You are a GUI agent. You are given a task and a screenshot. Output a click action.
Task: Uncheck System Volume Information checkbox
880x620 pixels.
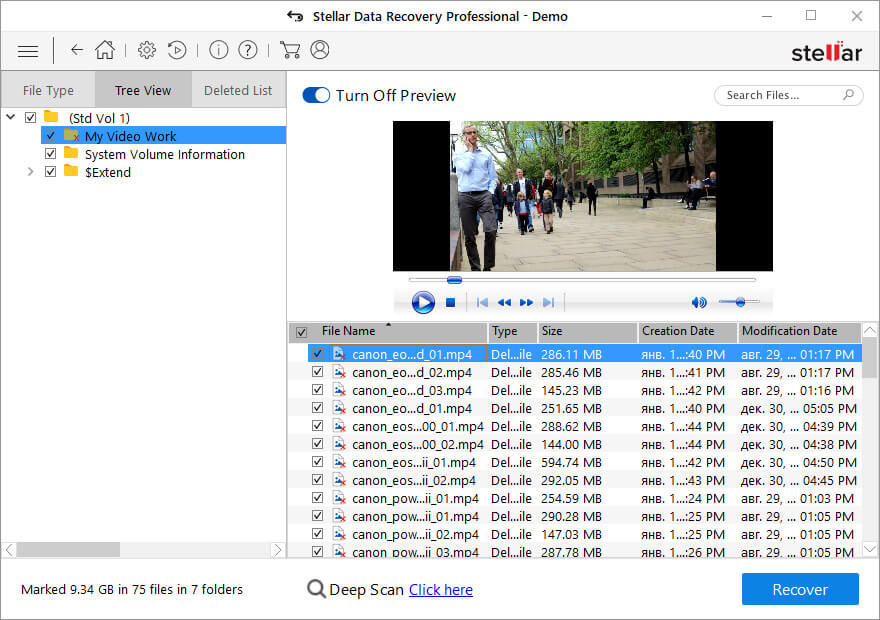click(51, 153)
